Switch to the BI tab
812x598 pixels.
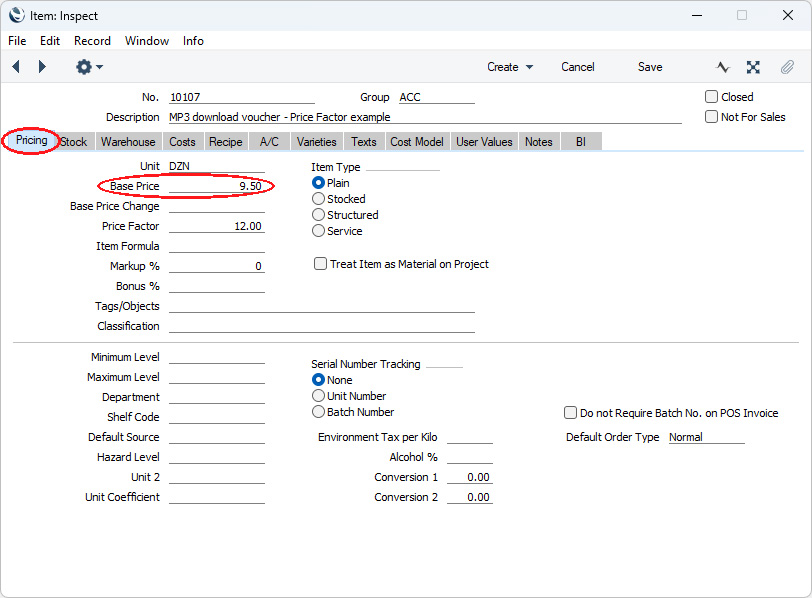click(x=581, y=142)
